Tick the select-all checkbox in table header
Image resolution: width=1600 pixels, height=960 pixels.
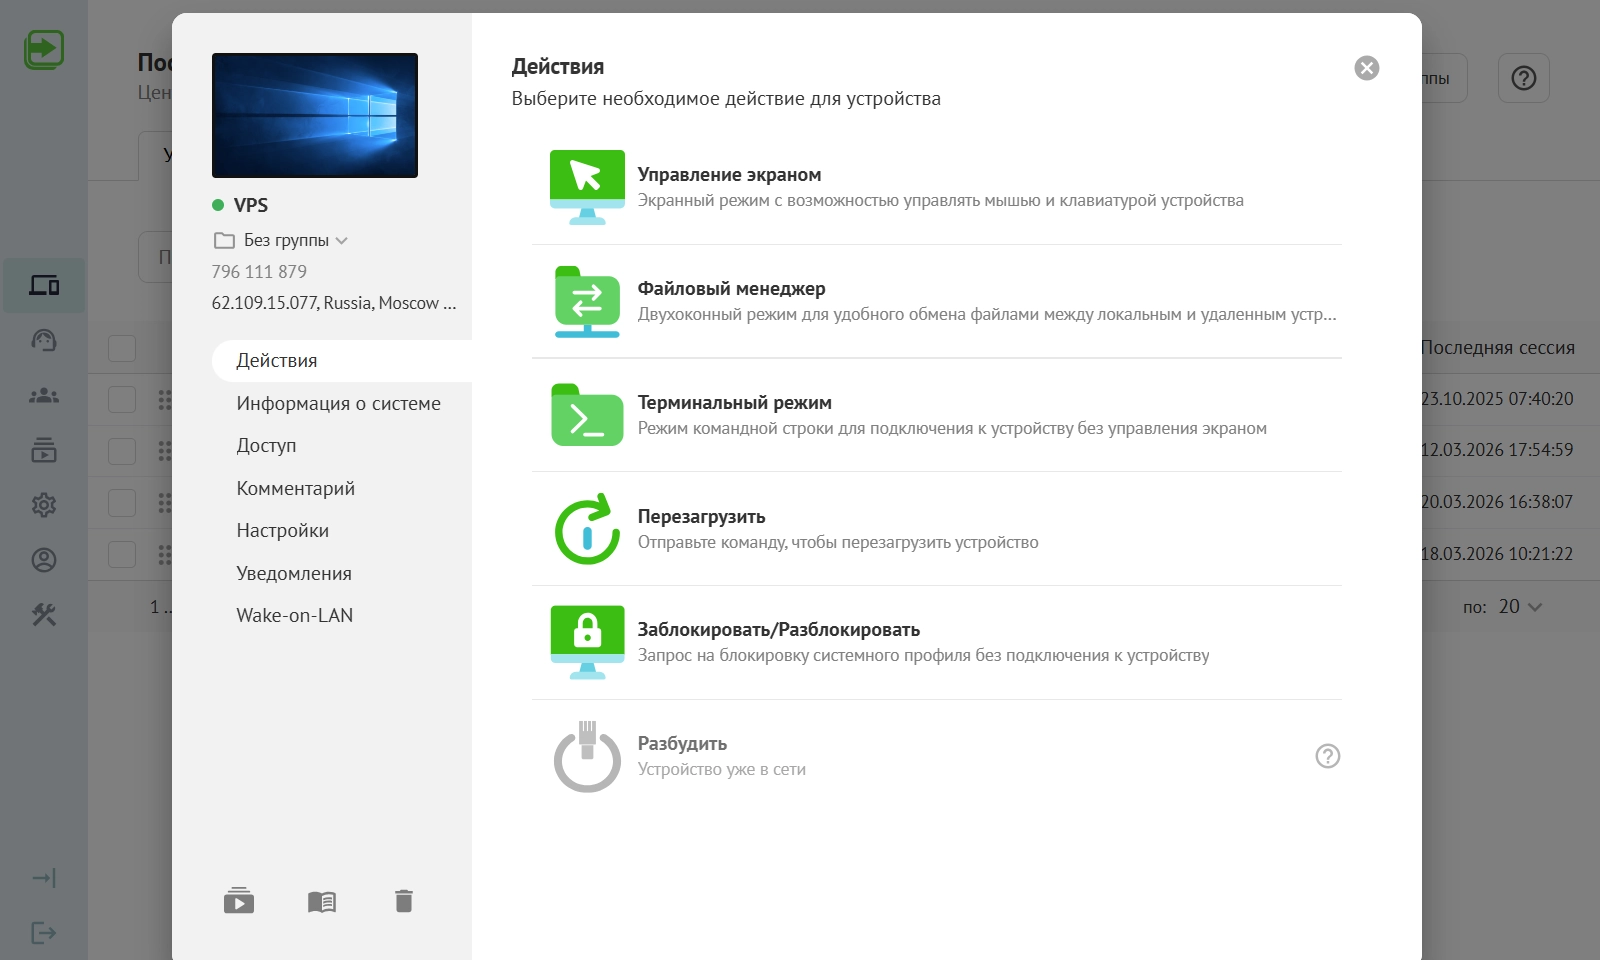pyautogui.click(x=122, y=348)
